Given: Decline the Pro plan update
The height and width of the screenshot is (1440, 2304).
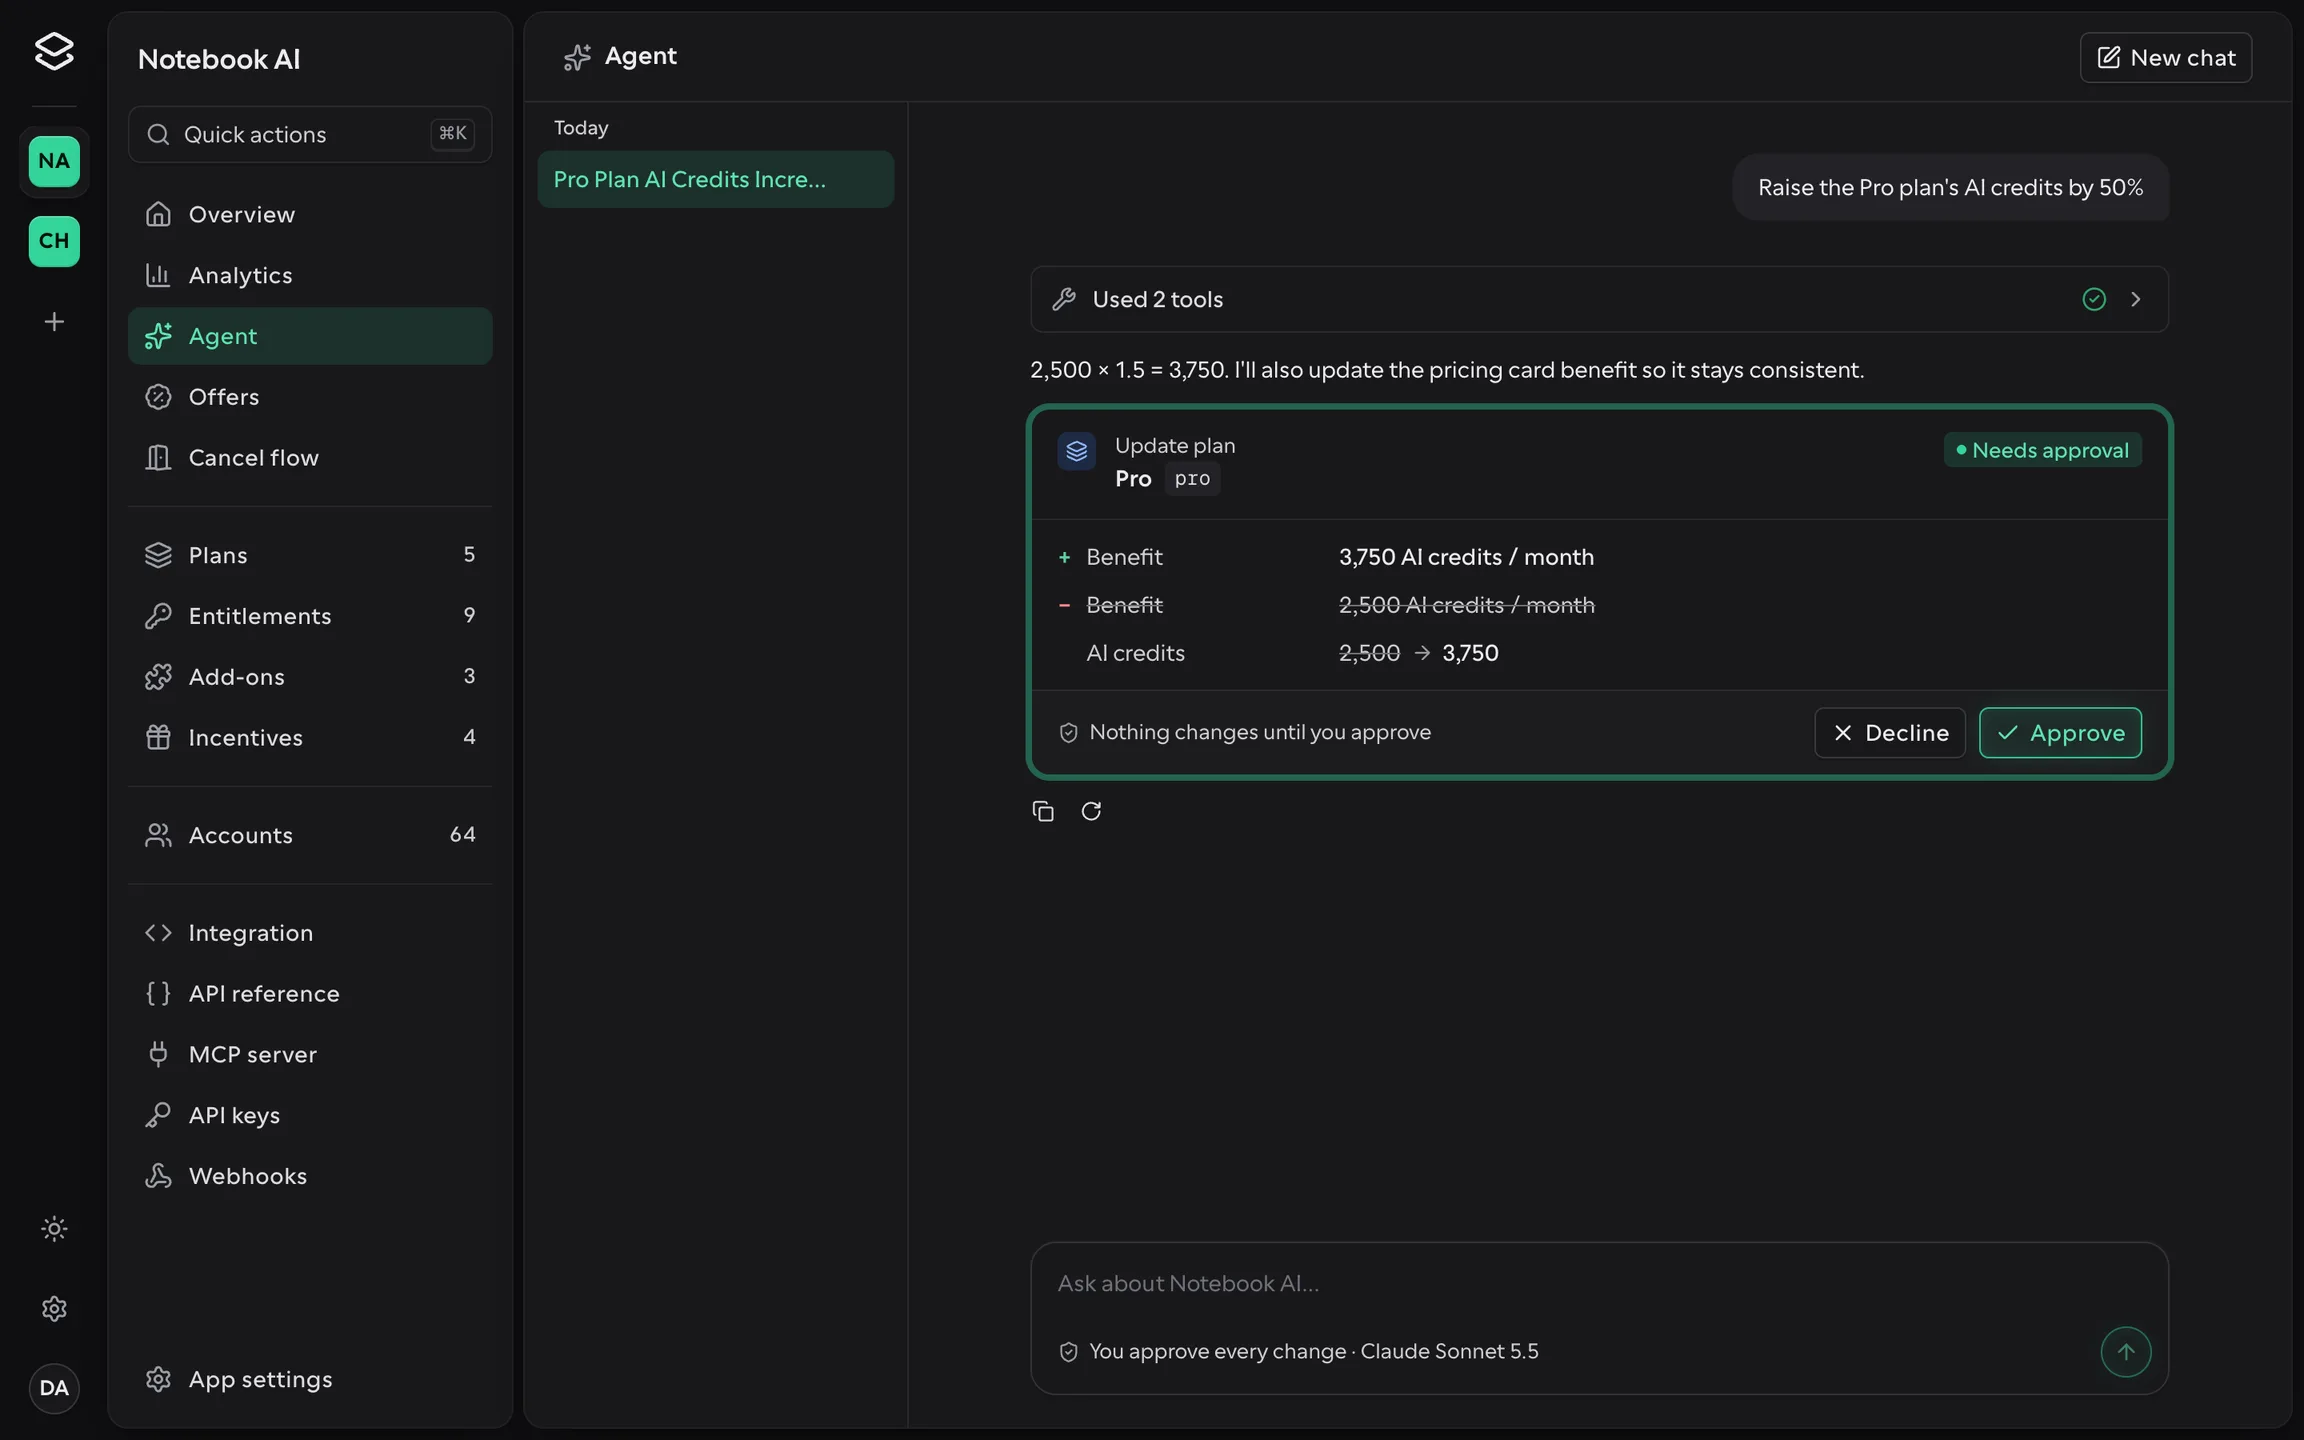Looking at the screenshot, I should [x=1890, y=733].
